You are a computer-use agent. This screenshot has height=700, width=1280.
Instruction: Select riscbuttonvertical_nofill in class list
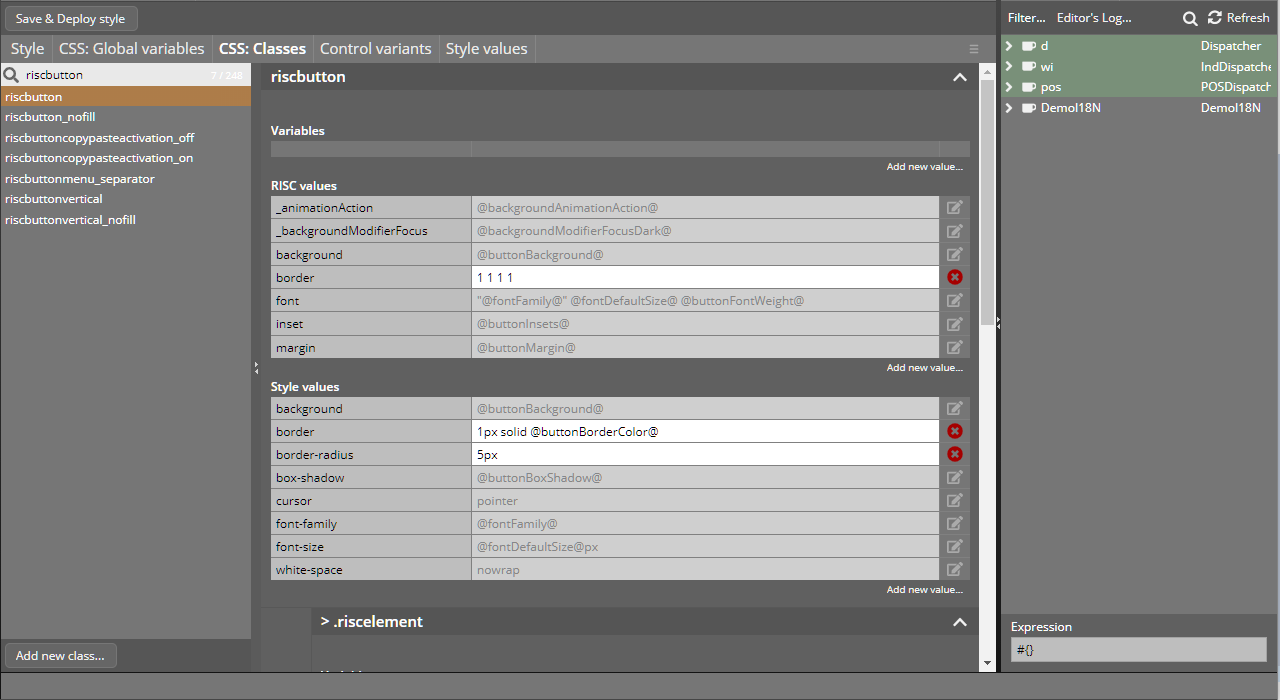point(70,220)
